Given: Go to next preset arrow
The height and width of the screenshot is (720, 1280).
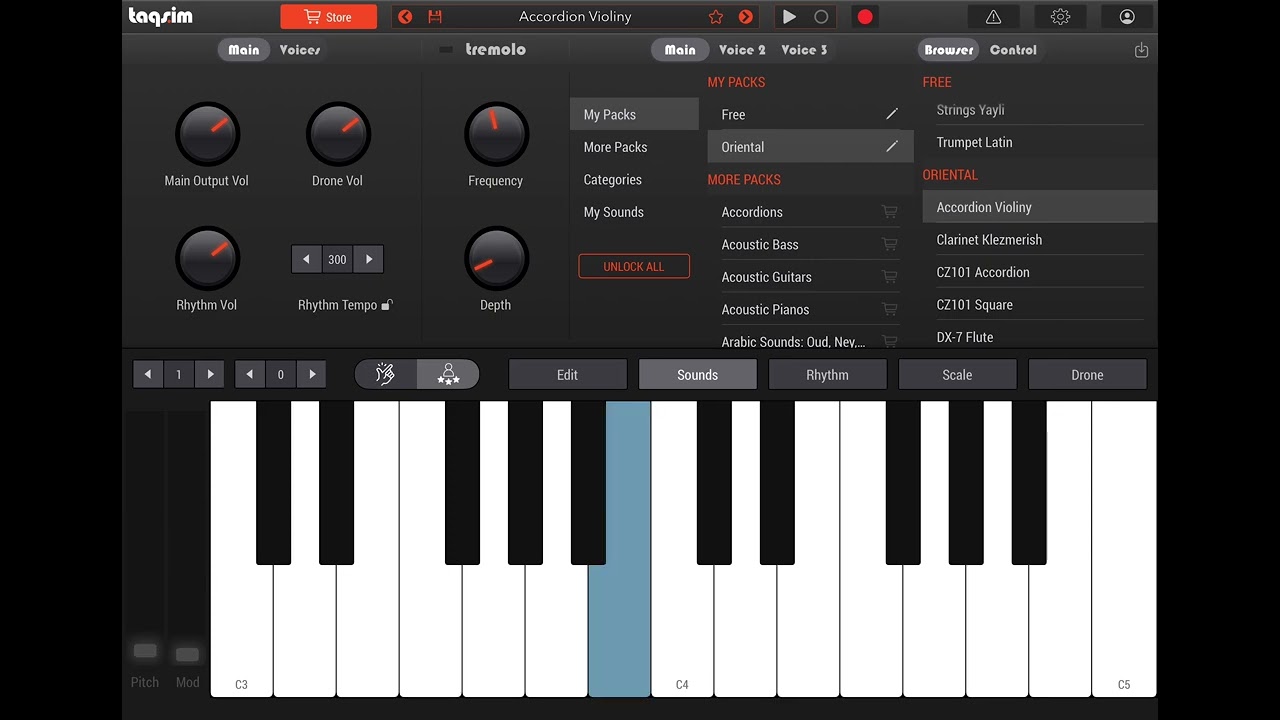Looking at the screenshot, I should pos(745,17).
